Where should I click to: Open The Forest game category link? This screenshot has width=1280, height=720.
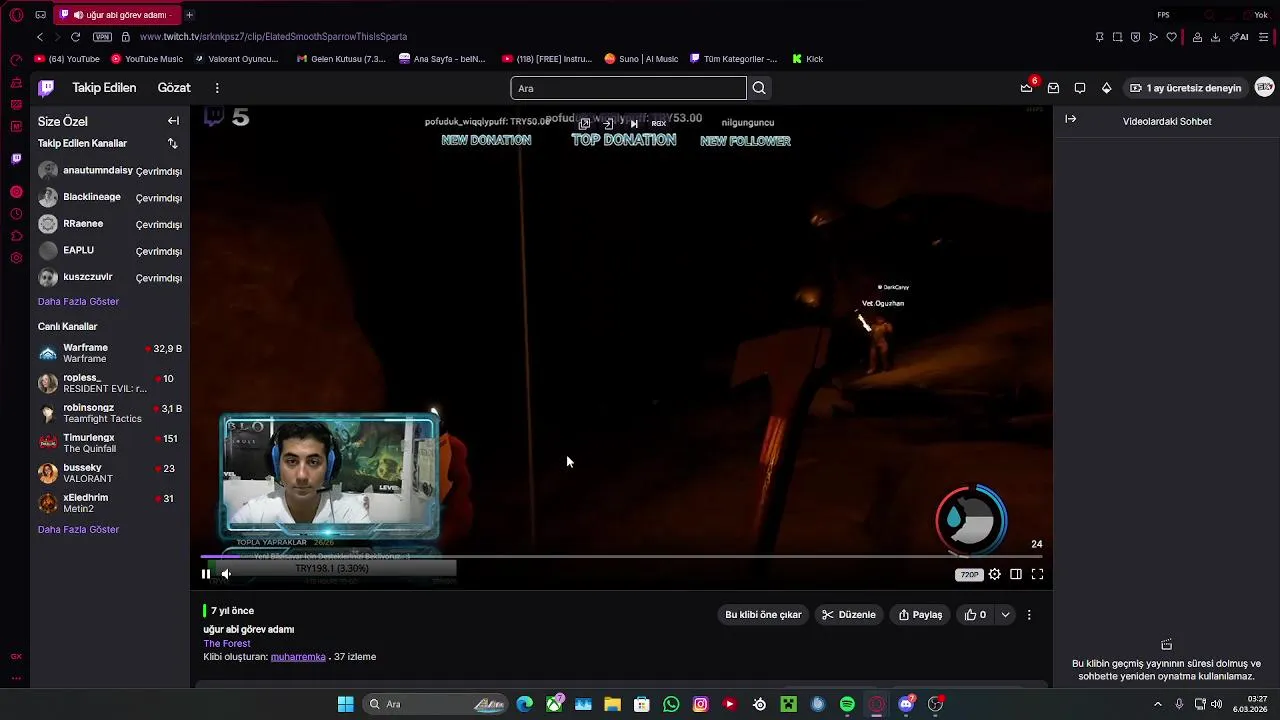tap(227, 644)
